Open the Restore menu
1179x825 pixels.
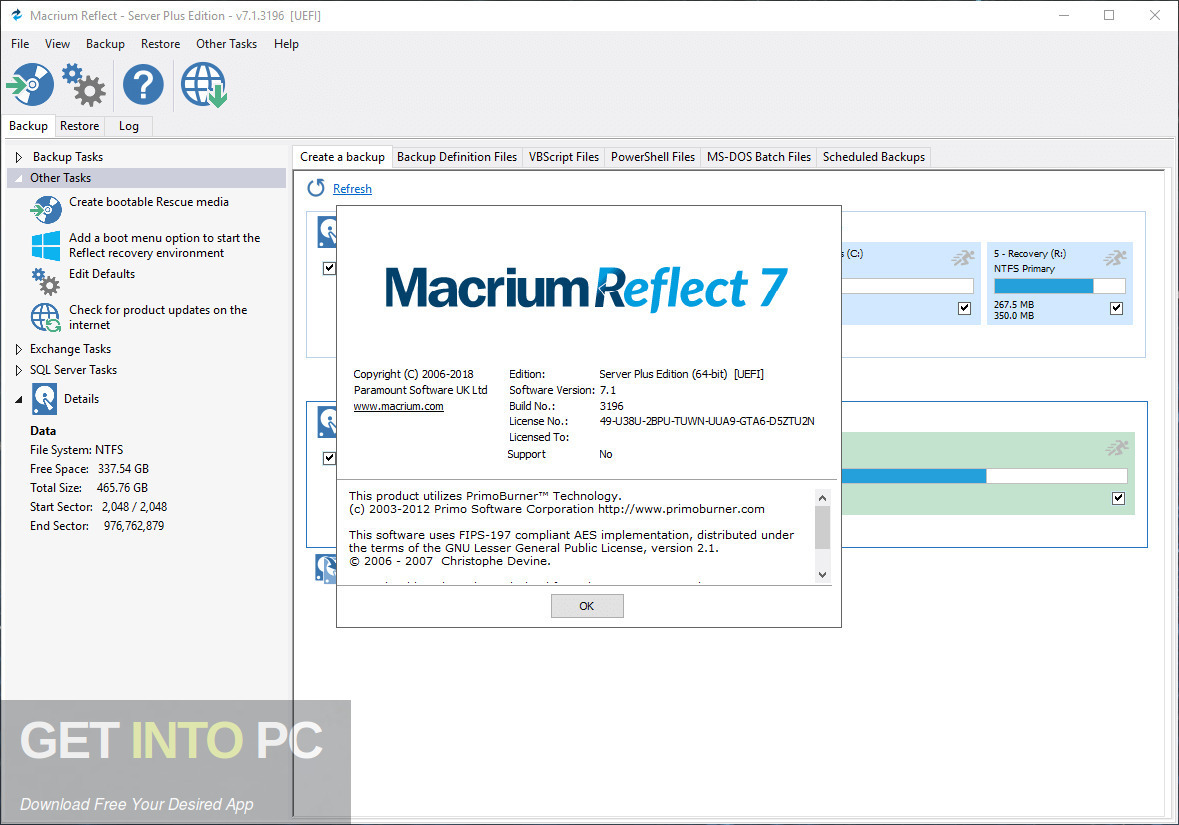(160, 44)
